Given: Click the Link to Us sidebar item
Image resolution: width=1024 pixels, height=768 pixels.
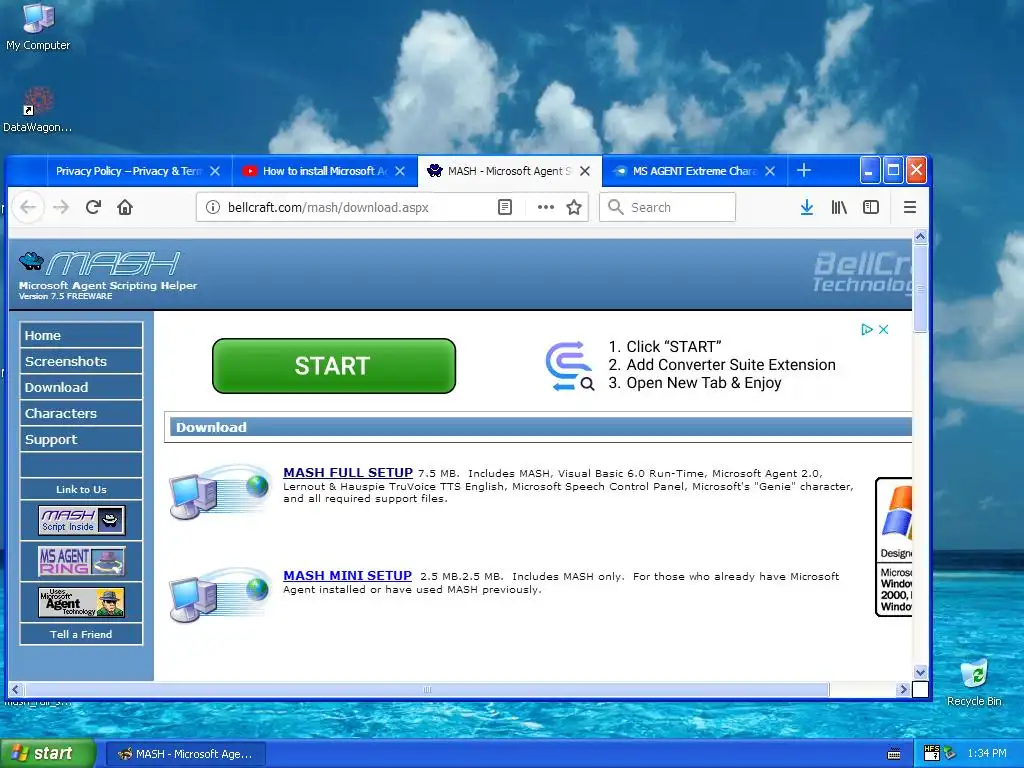Looking at the screenshot, I should (81, 489).
